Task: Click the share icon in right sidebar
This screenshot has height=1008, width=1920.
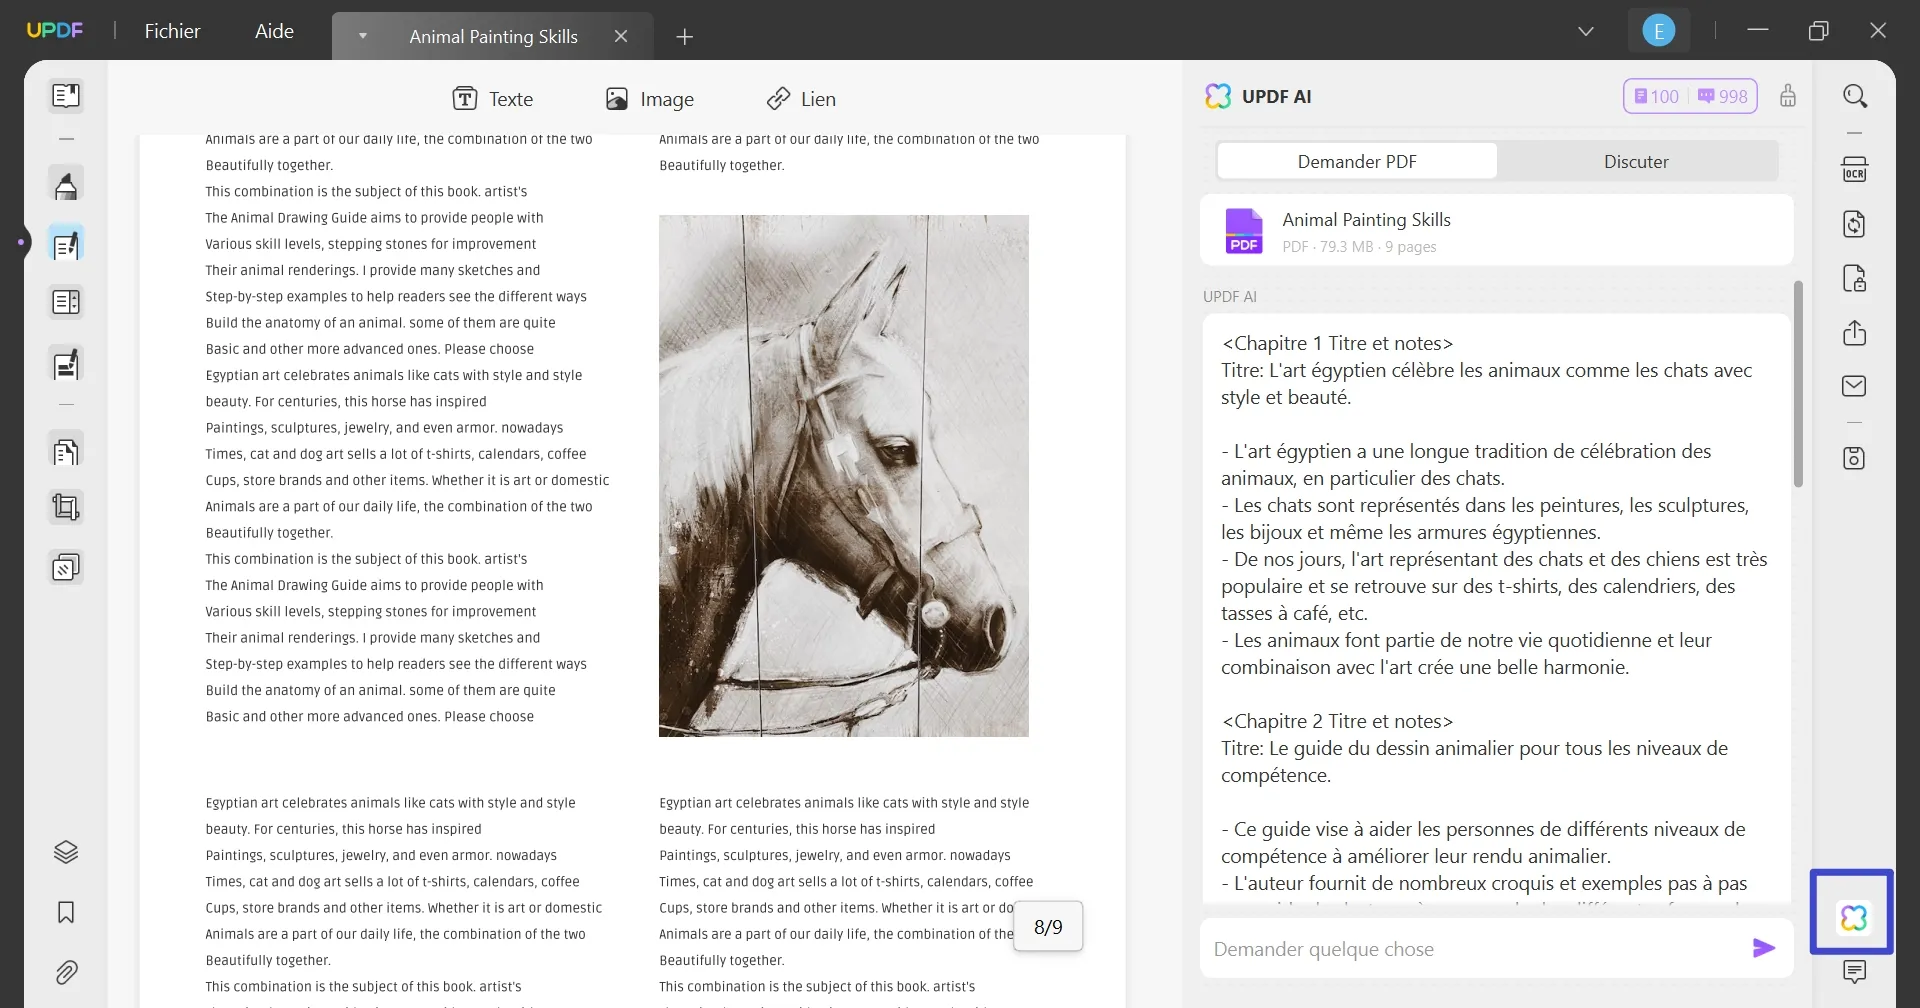Action: point(1855,333)
